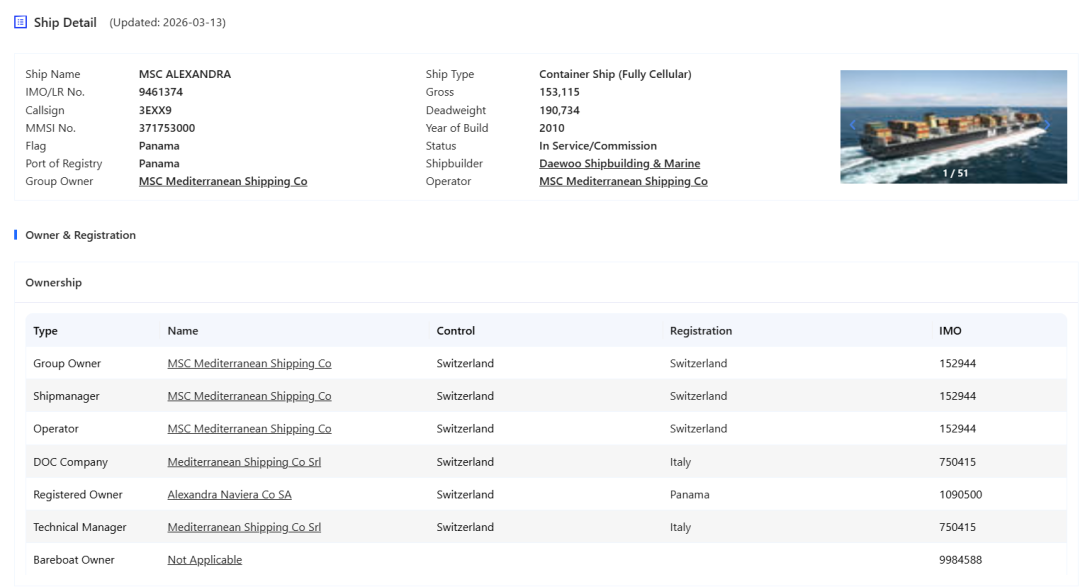Click the Name column header

[x=183, y=331]
